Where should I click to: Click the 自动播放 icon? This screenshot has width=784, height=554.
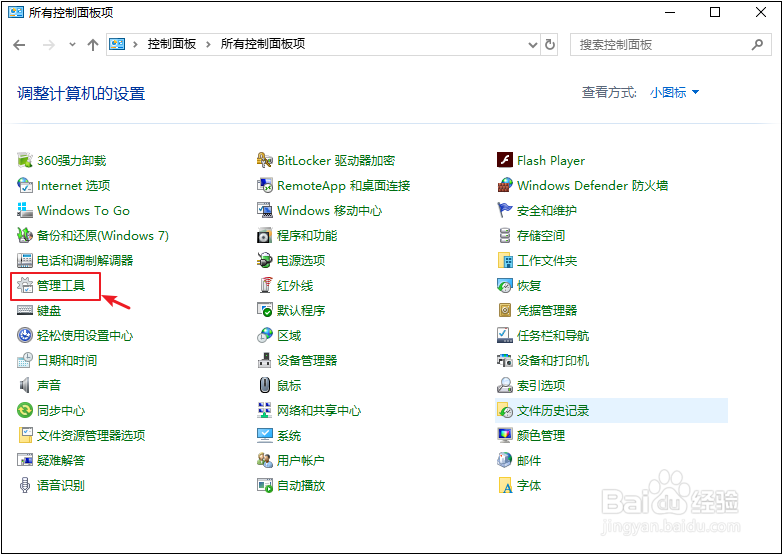(x=264, y=486)
